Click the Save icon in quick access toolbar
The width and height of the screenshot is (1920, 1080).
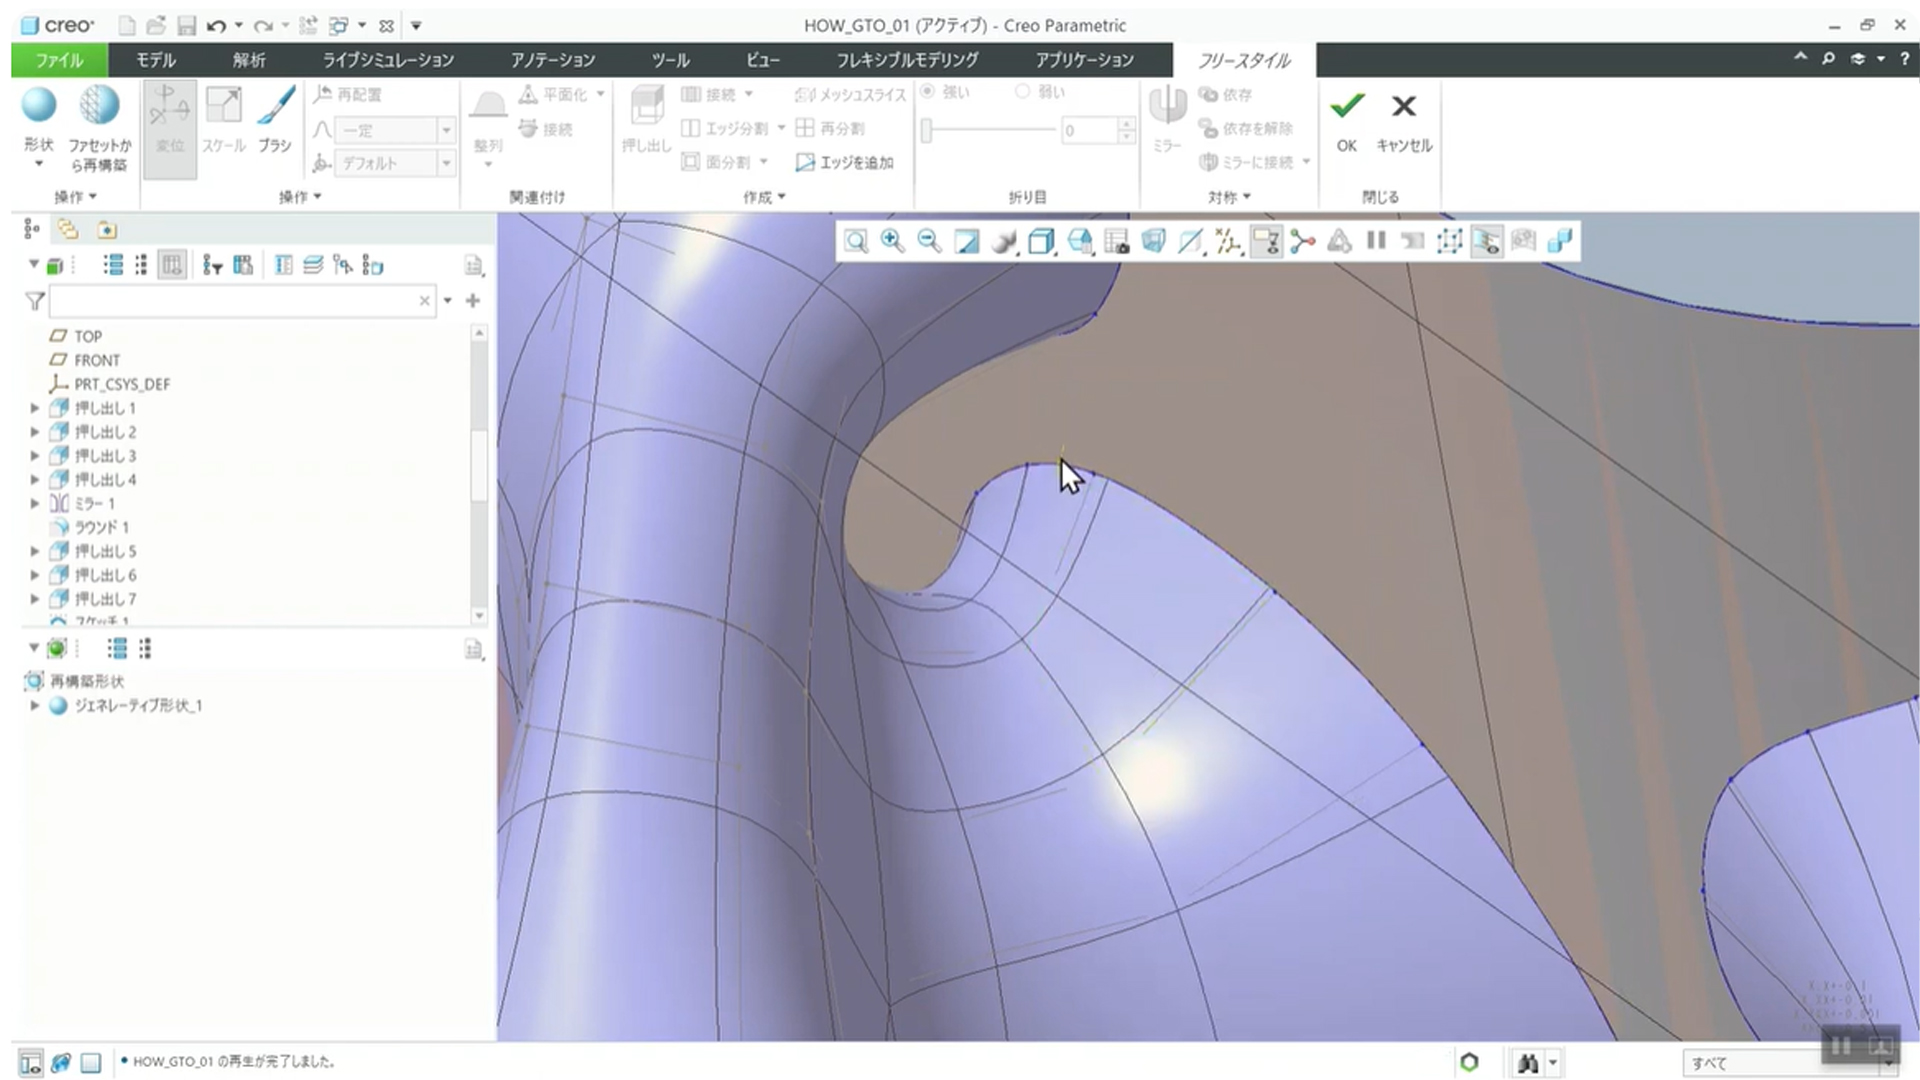pos(186,26)
